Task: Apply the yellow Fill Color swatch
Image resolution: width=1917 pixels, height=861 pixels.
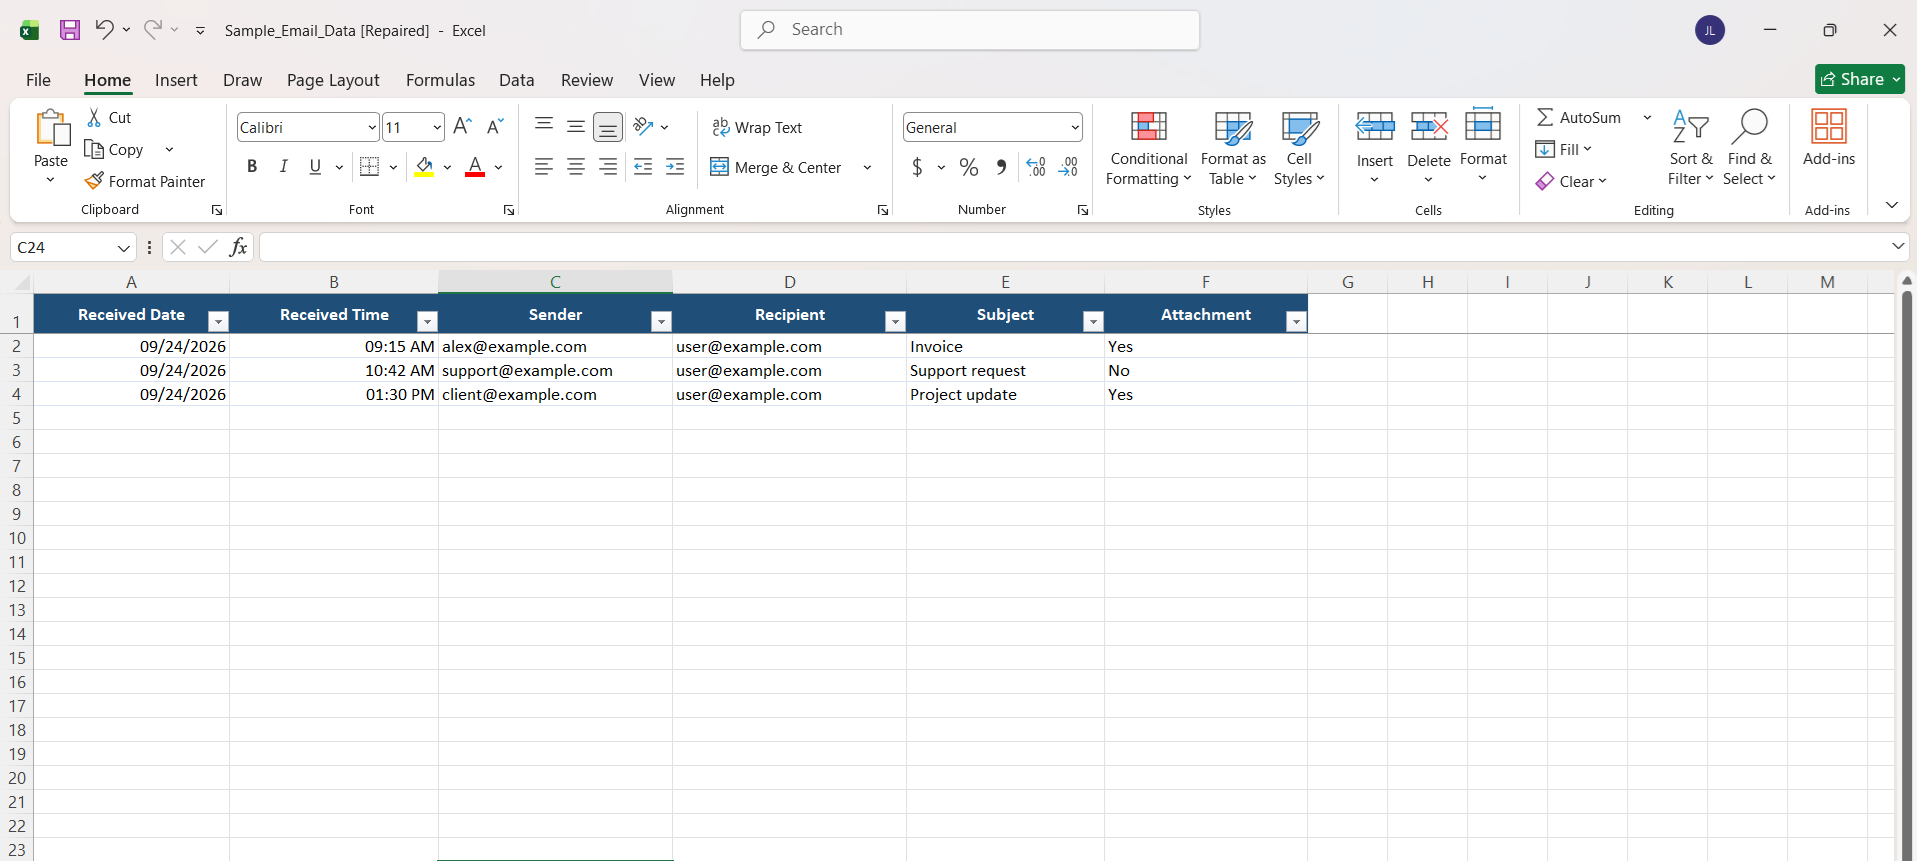Action: coord(424,167)
